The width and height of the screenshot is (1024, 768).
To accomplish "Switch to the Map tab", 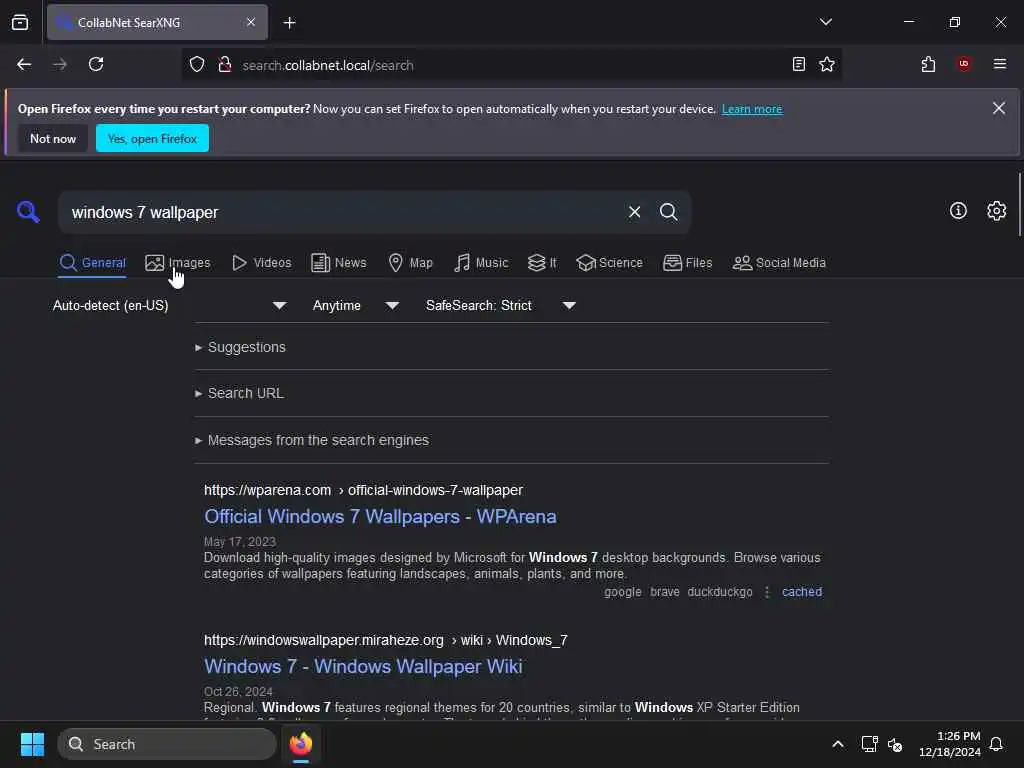I will click(x=411, y=263).
